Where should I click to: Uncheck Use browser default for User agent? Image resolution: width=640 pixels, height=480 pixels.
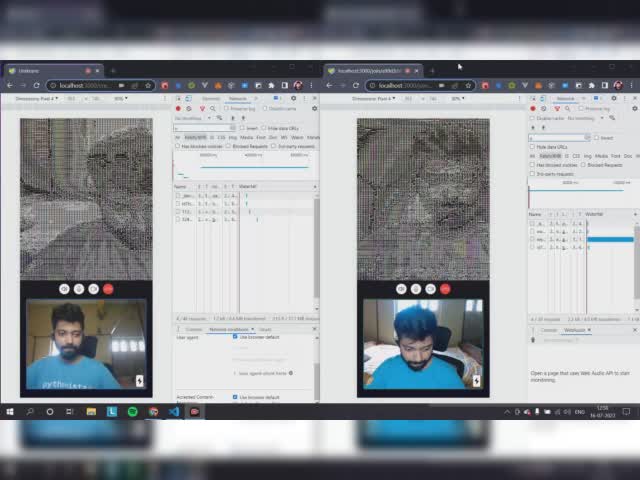click(235, 337)
